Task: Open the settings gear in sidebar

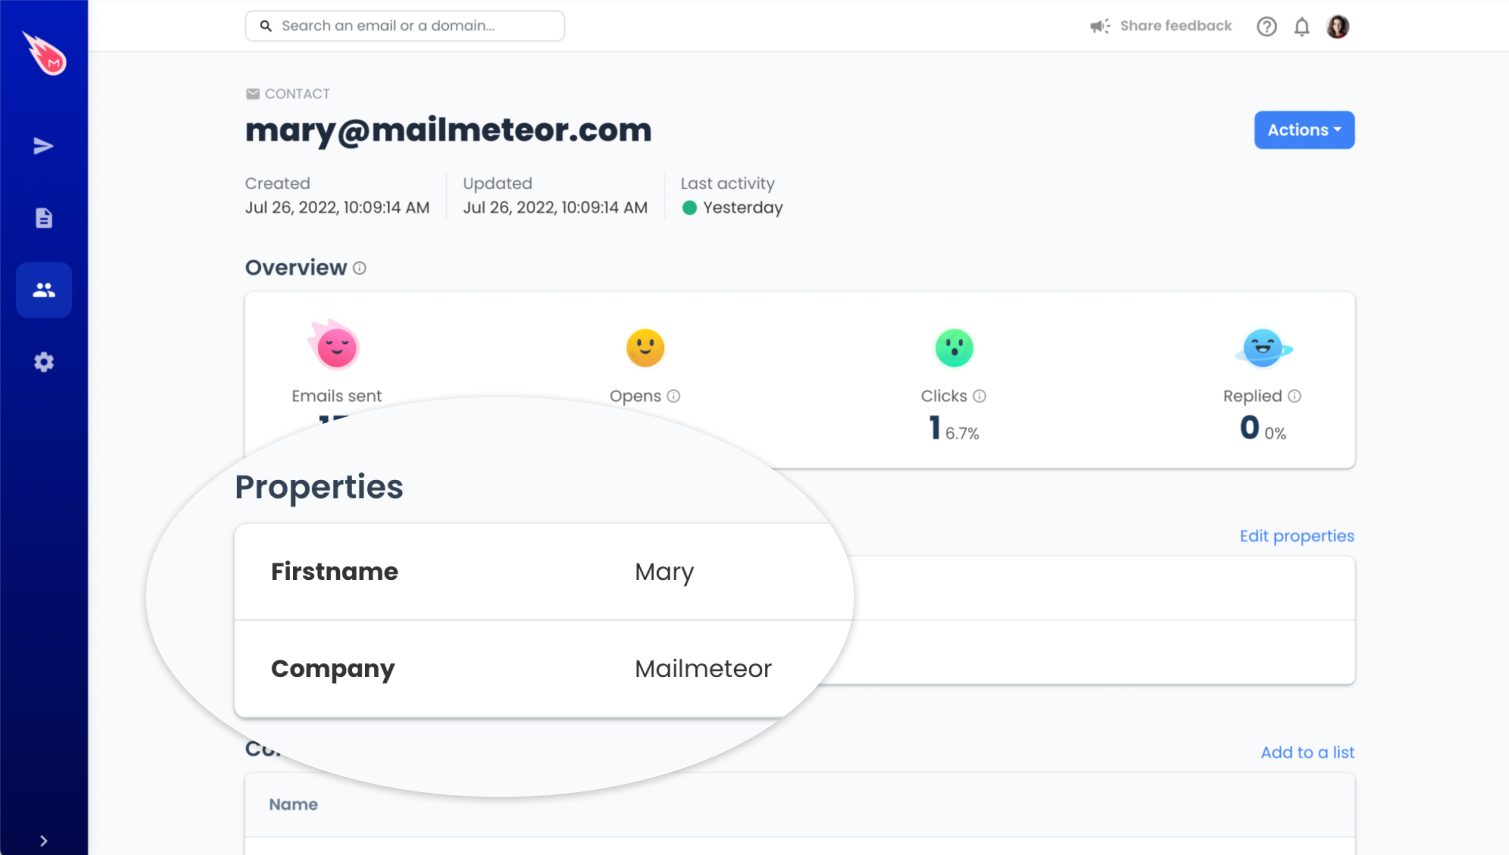Action: (44, 362)
